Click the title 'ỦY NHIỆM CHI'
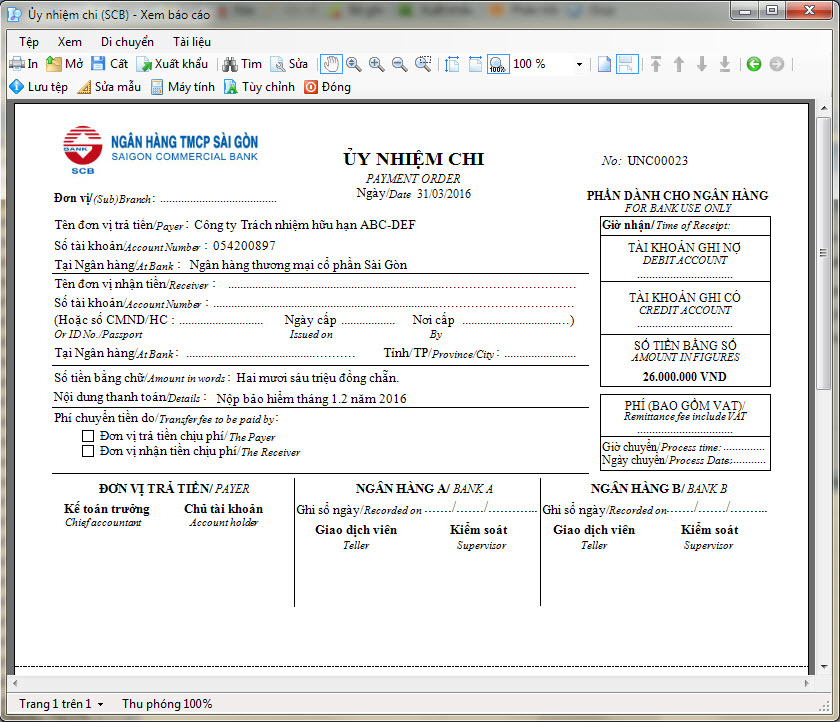The height and width of the screenshot is (722, 840). tap(414, 159)
